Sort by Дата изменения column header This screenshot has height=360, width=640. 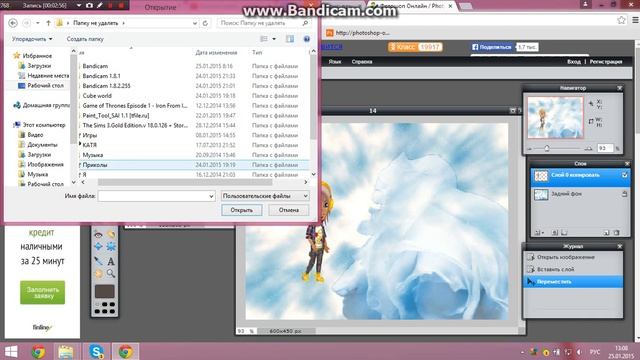pos(216,53)
